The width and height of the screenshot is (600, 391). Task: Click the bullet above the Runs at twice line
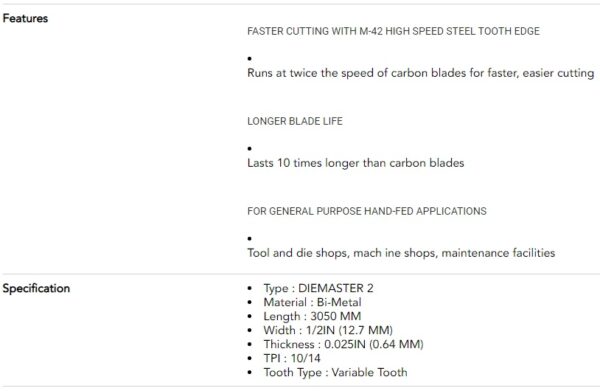click(x=249, y=59)
